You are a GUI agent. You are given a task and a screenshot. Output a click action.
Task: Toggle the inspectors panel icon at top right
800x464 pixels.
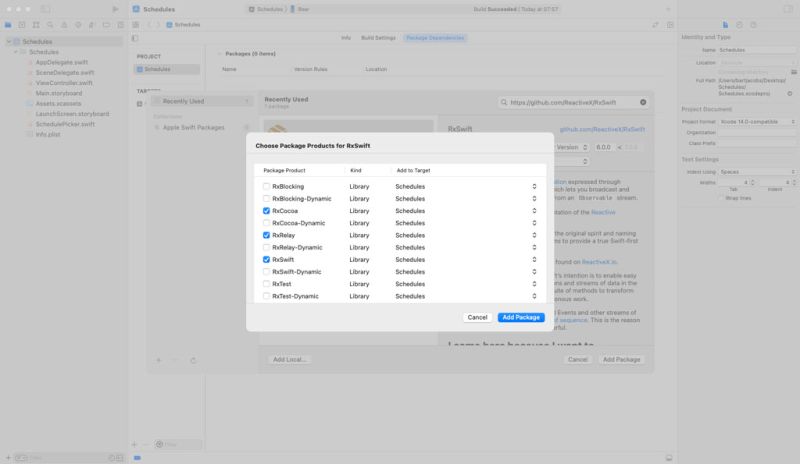pos(788,9)
